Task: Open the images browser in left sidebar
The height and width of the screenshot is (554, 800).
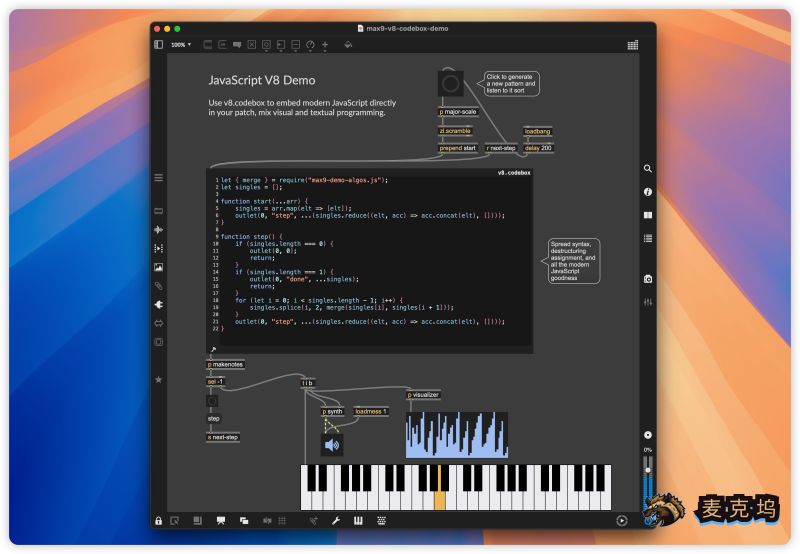Action: click(x=159, y=267)
